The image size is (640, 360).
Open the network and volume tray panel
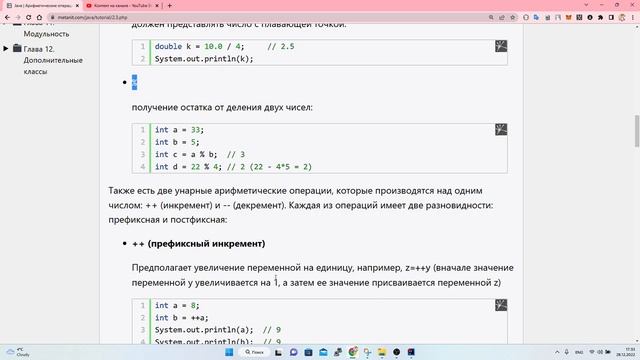(600, 352)
